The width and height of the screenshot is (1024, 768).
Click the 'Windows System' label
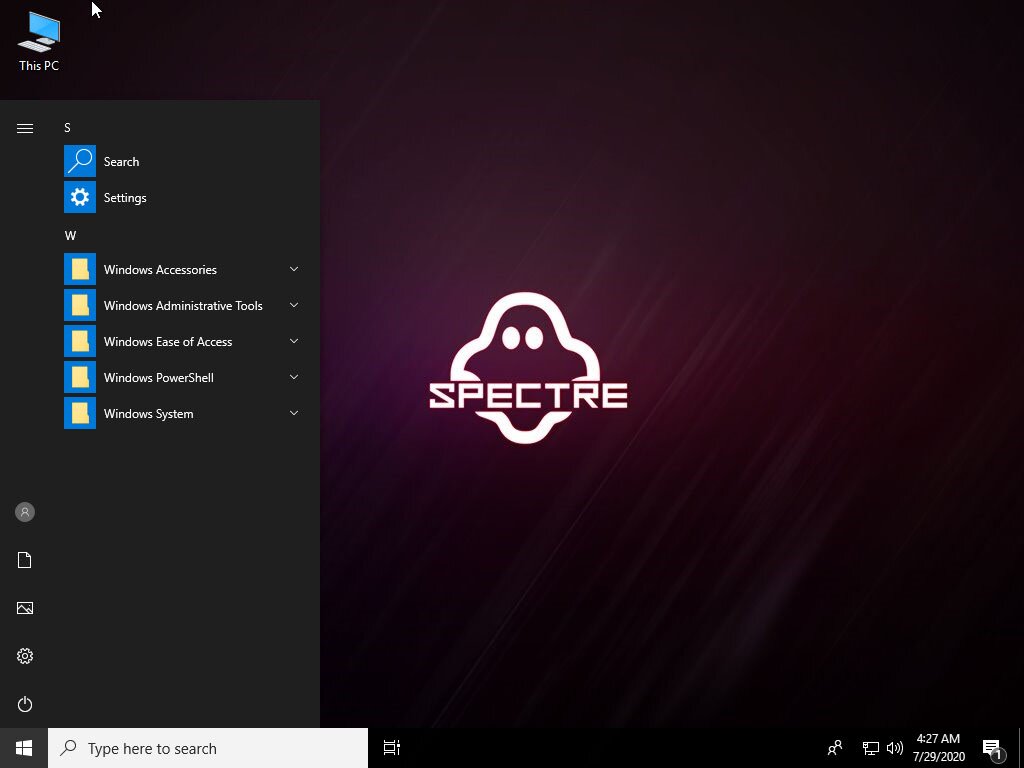148,414
